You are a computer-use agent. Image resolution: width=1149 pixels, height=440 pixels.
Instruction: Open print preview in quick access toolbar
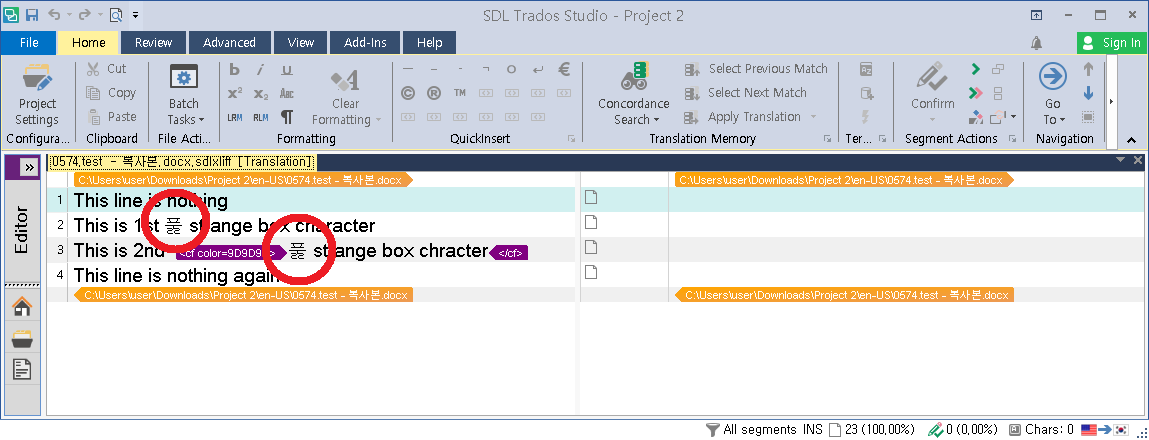[116, 15]
